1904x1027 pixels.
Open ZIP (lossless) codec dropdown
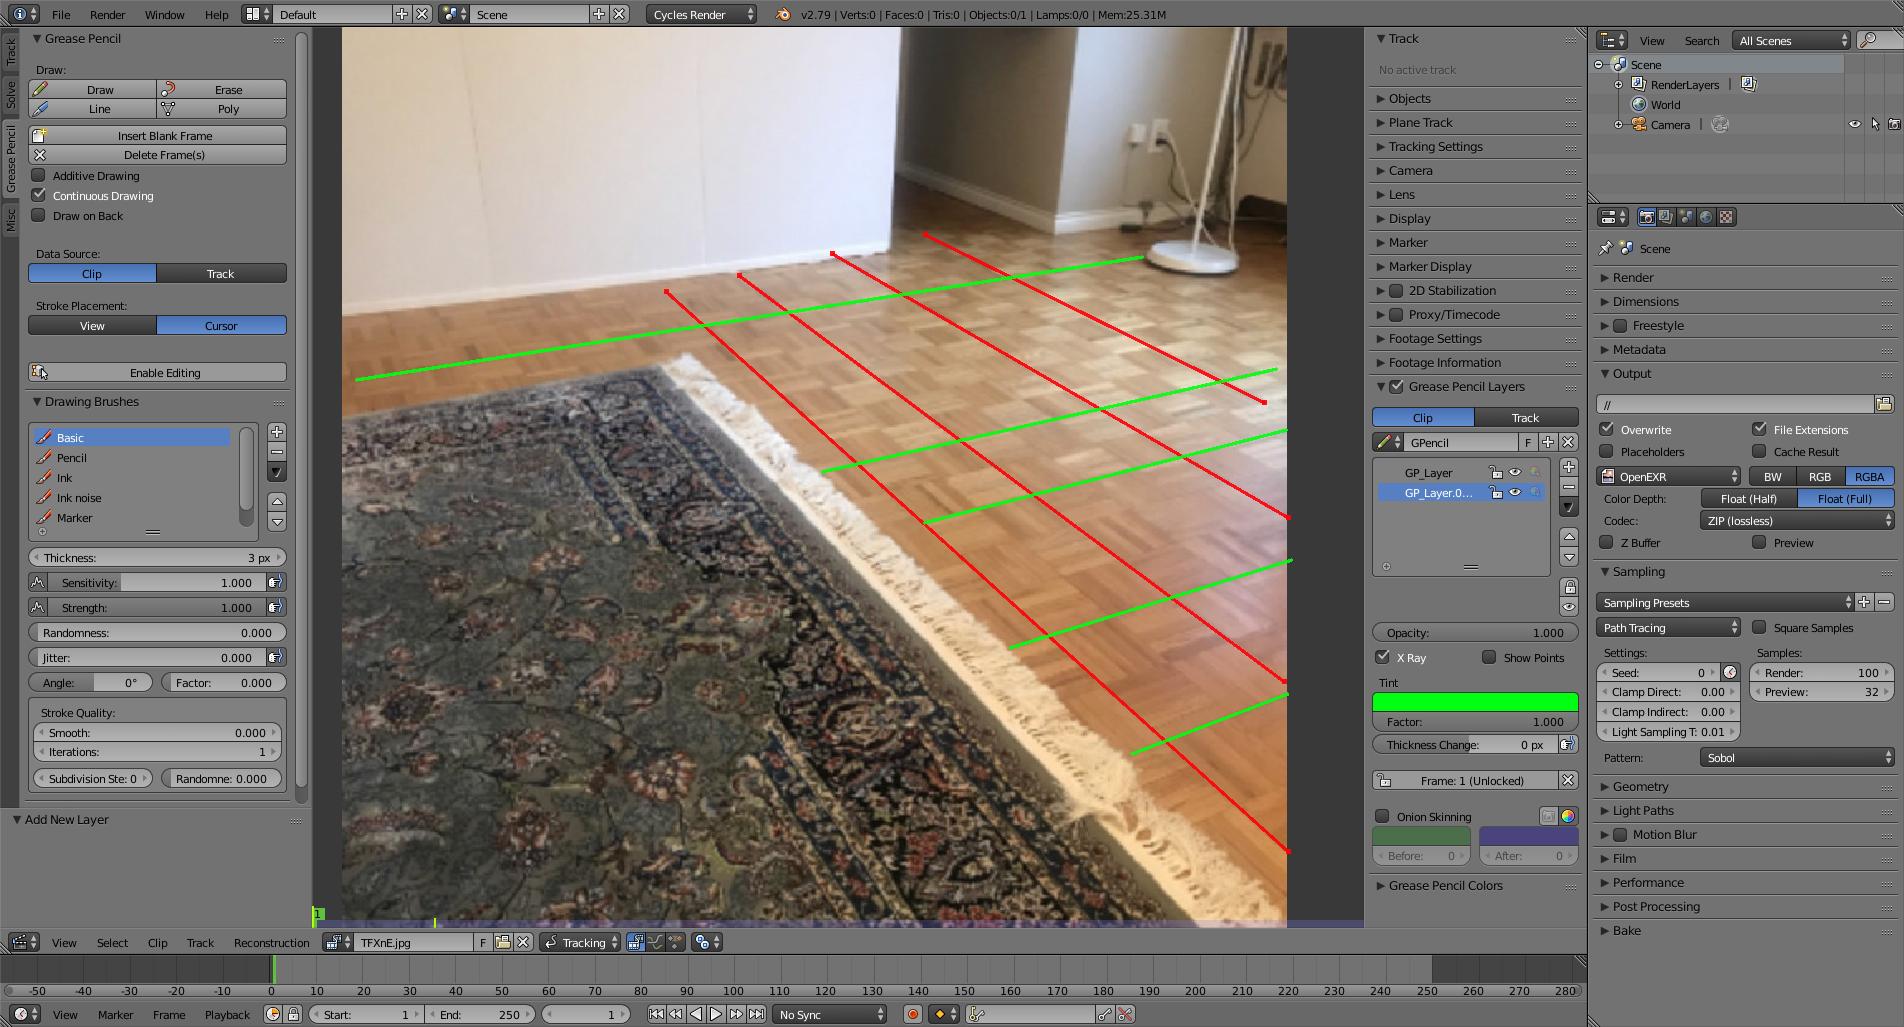tap(1797, 520)
